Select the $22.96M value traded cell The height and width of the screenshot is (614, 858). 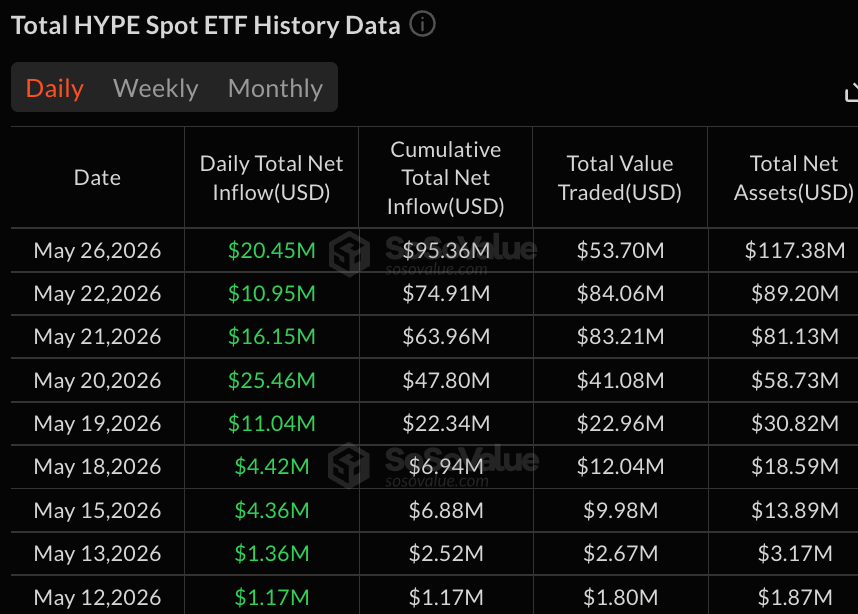pos(621,423)
